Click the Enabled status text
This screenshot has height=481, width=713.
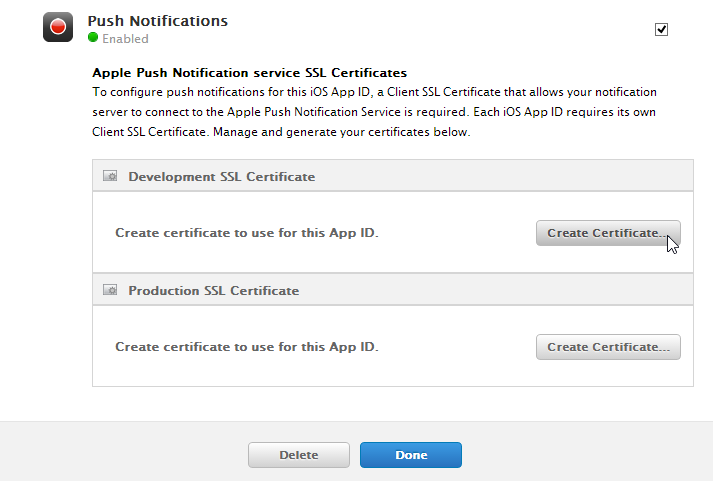pyautogui.click(x=126, y=39)
